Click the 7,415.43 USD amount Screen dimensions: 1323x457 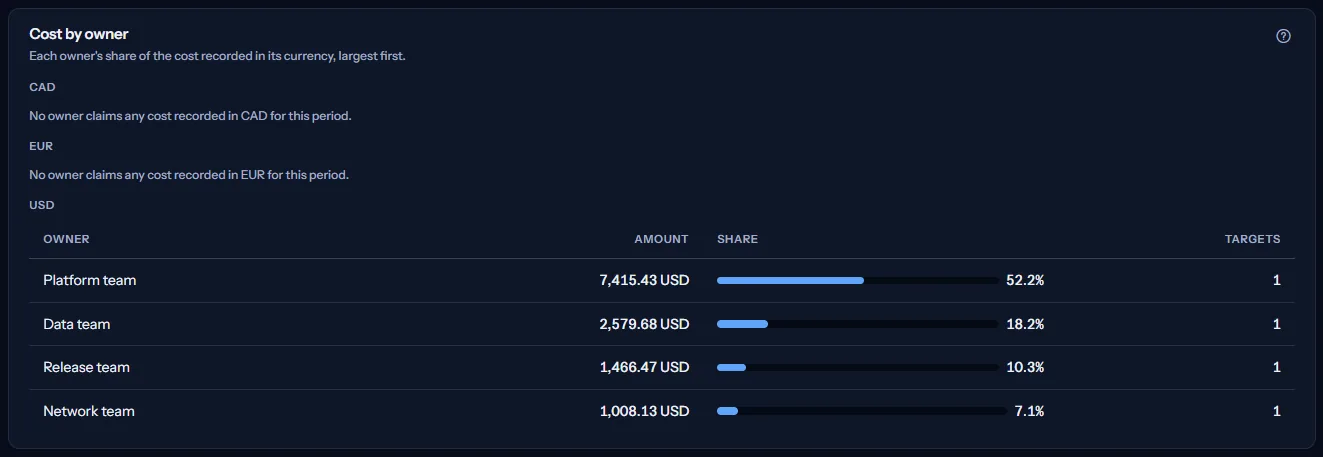coord(644,280)
